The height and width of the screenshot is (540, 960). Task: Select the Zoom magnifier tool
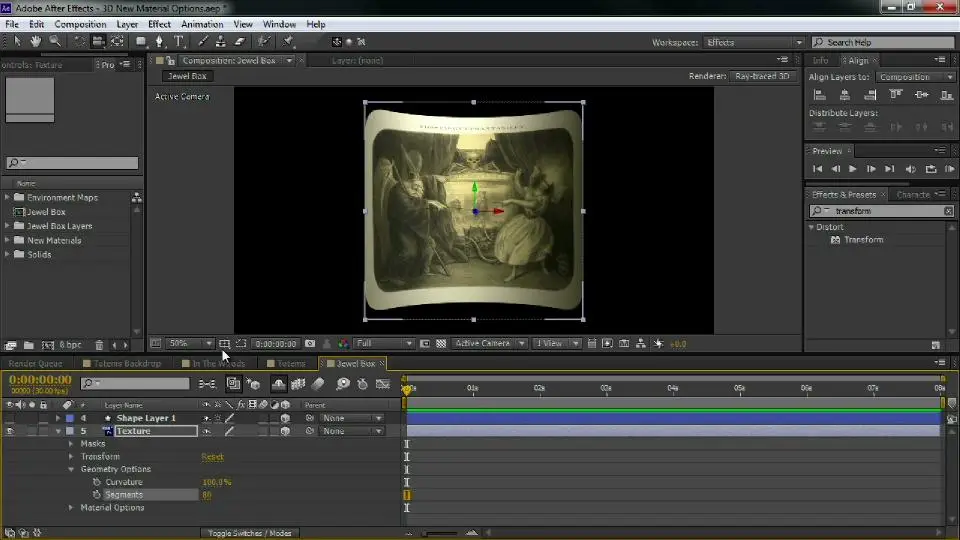(x=55, y=41)
